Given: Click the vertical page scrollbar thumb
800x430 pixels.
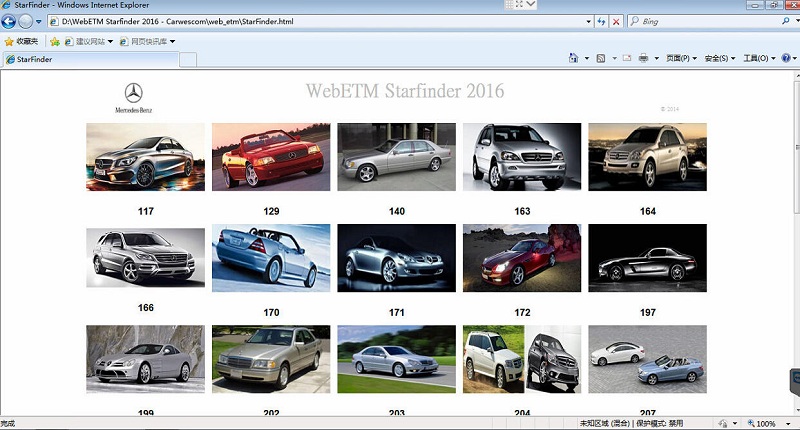Looking at the screenshot, I should point(797,147).
